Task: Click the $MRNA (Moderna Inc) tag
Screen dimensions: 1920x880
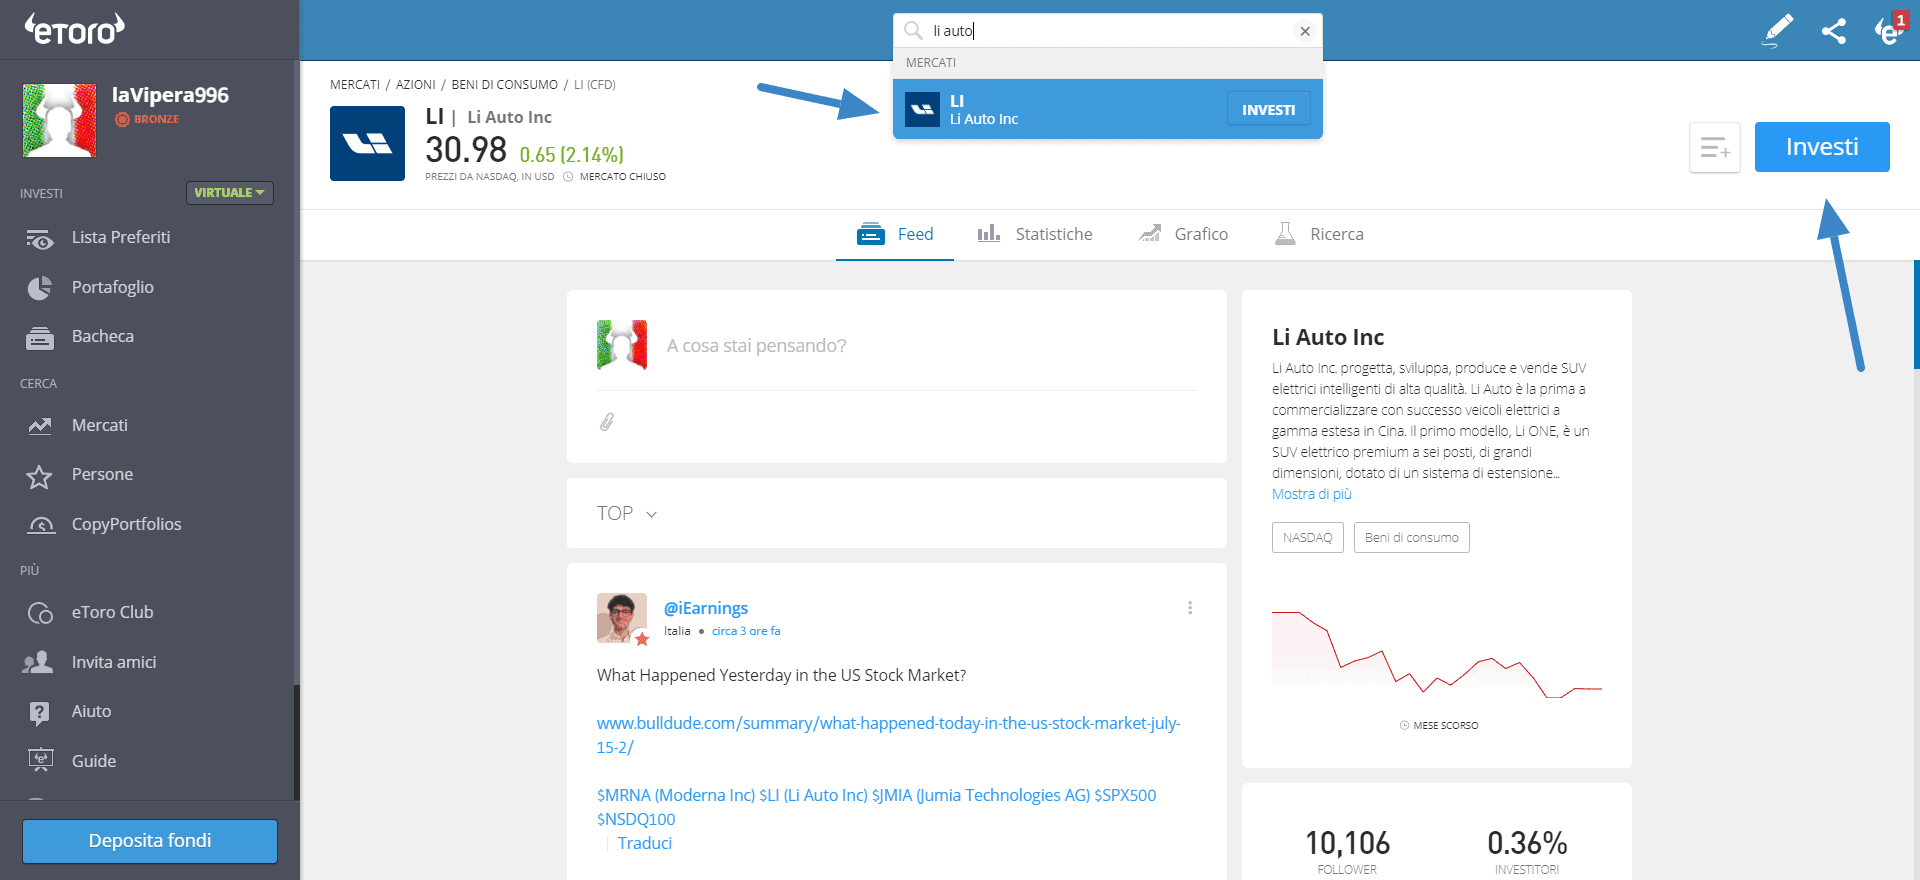Action: point(676,795)
